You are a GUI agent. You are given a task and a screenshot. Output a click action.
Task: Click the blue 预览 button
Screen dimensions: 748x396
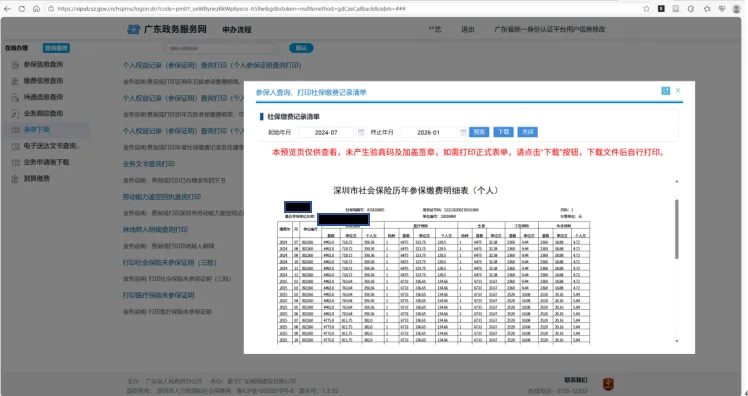point(479,132)
